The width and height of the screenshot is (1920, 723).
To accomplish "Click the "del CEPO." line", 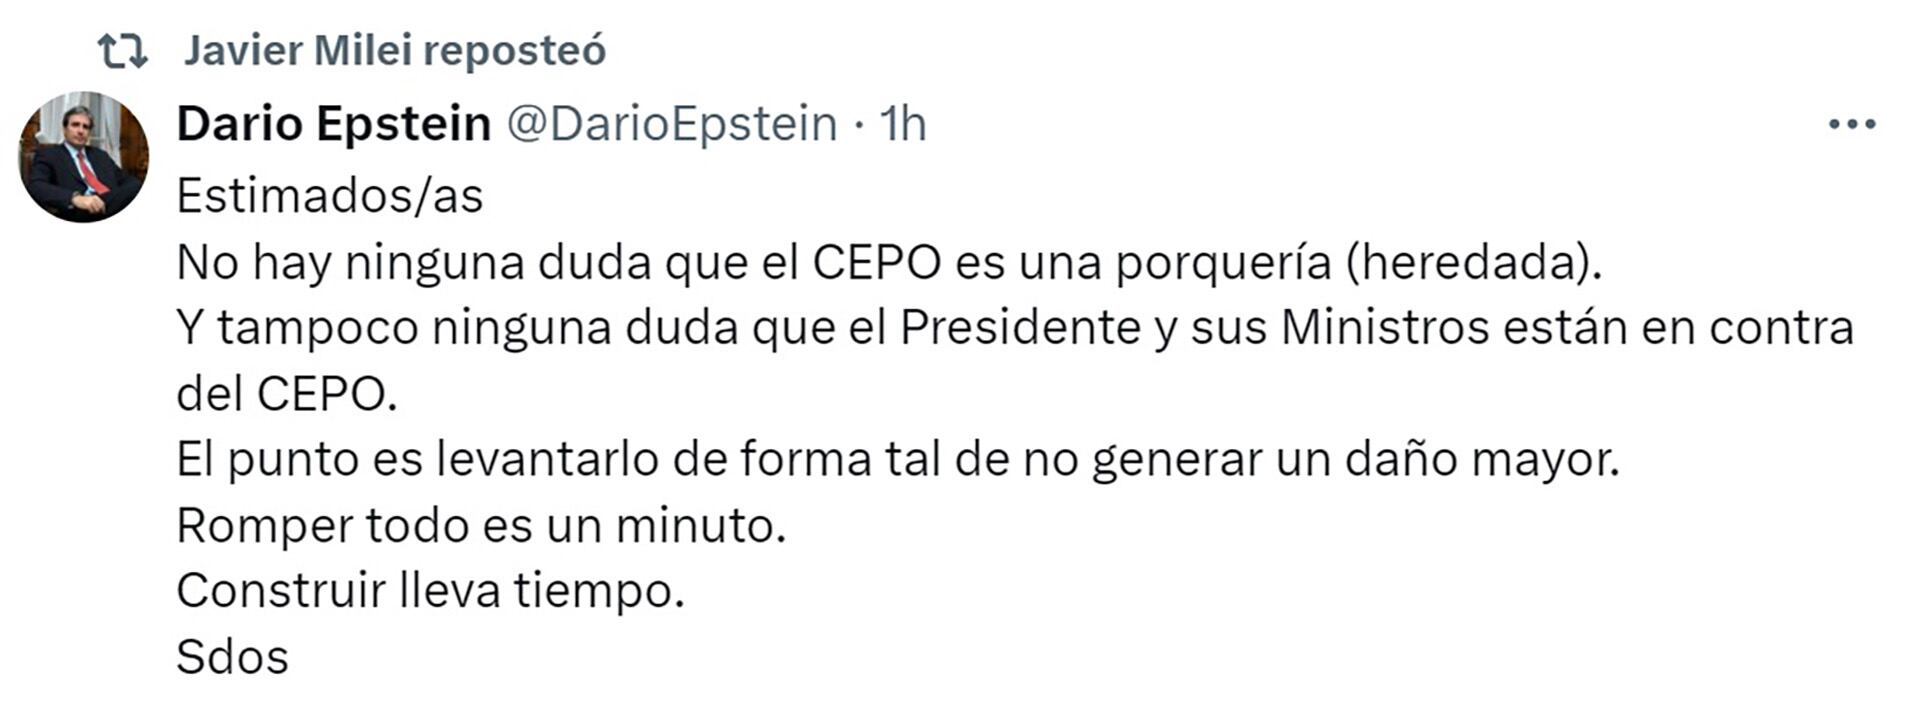I will pyautogui.click(x=287, y=394).
